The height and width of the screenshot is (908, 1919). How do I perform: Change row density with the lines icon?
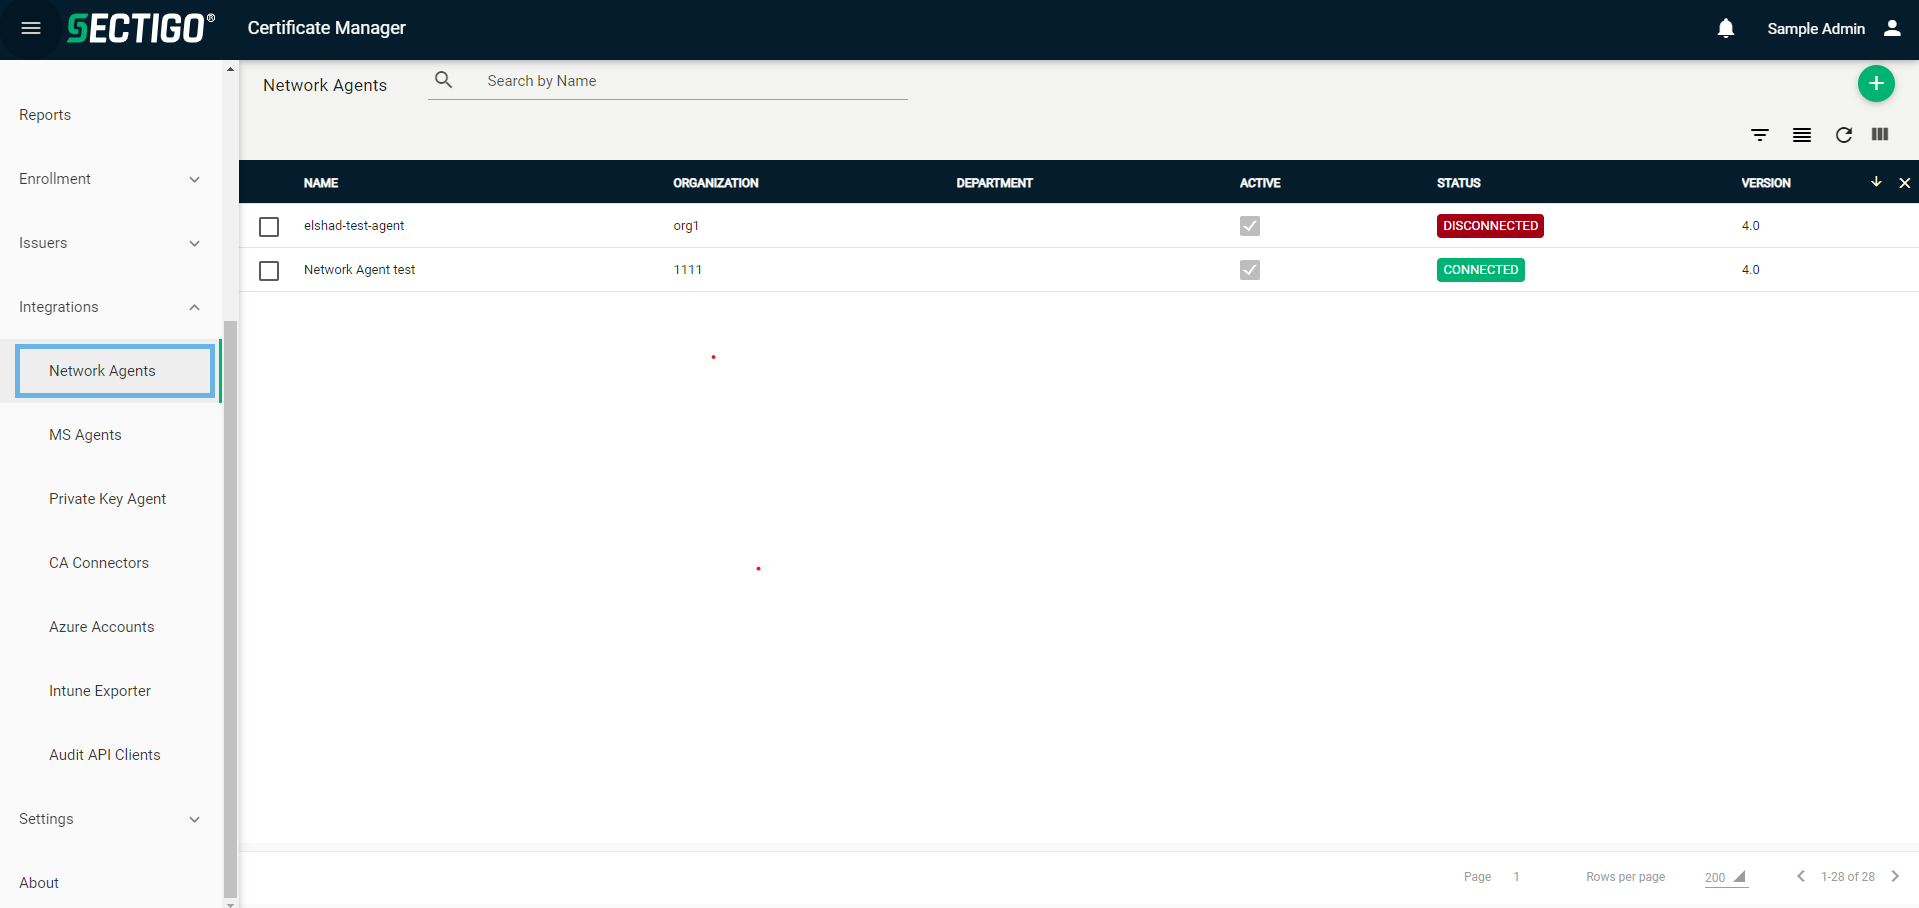tap(1802, 135)
